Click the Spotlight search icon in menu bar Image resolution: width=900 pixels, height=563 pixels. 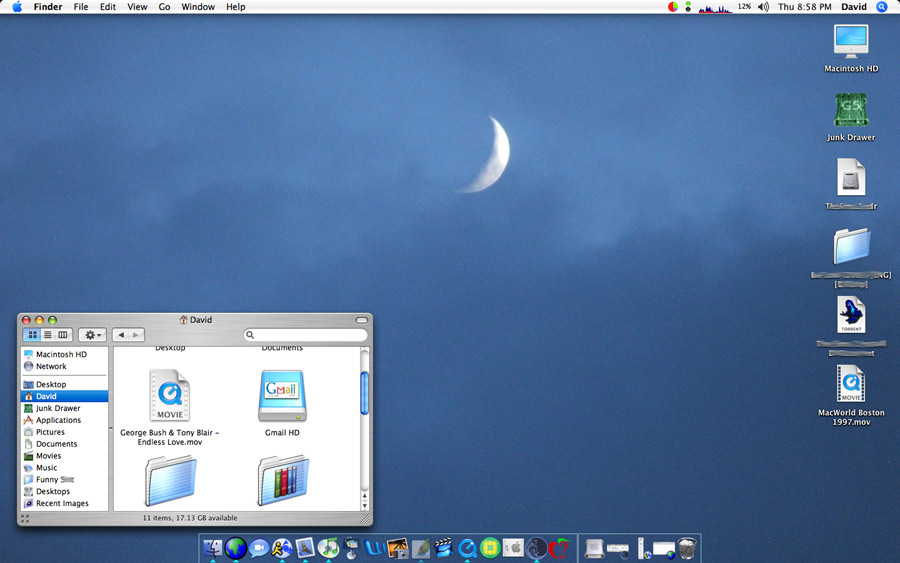pos(881,7)
